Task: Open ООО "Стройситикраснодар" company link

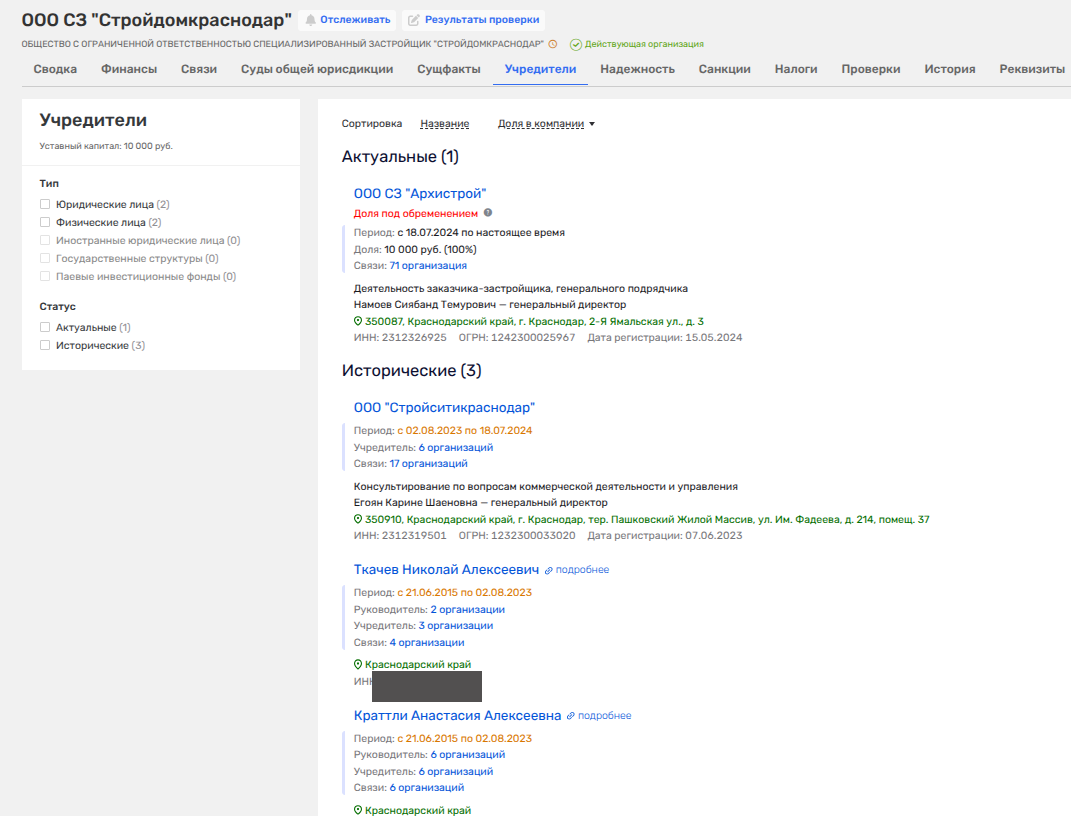Action: point(444,408)
